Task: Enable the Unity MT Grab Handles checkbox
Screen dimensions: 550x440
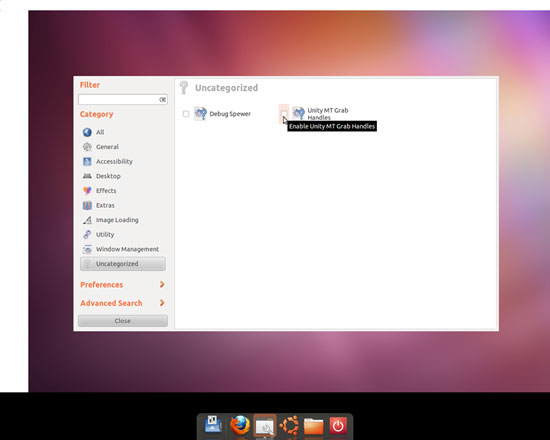Action: pos(283,114)
